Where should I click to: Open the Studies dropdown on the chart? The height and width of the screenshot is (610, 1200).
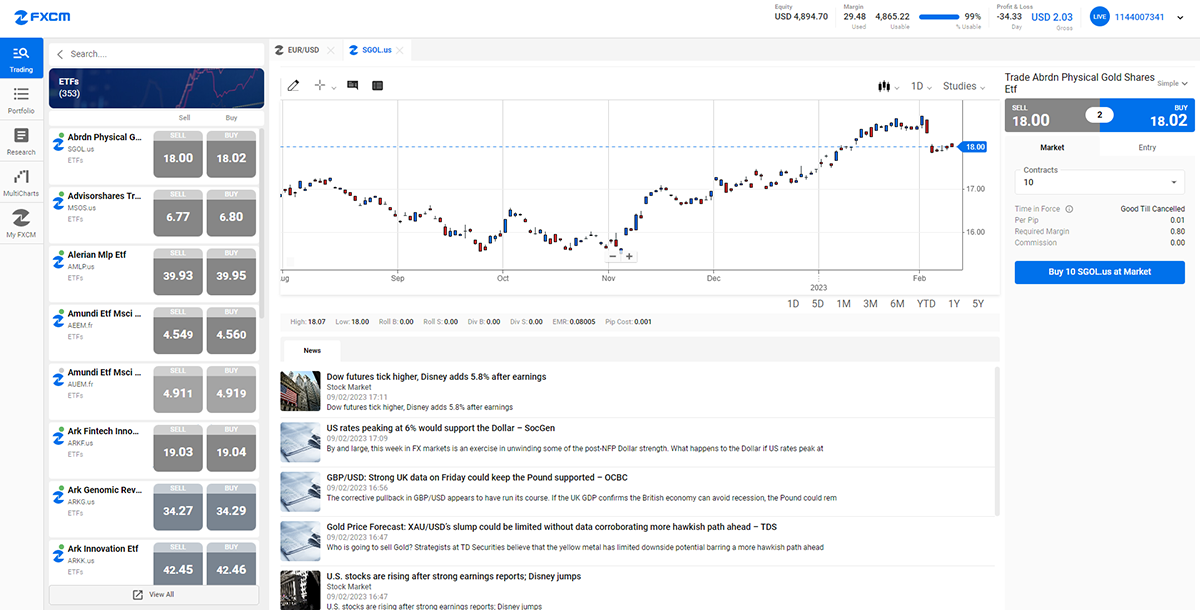point(959,86)
